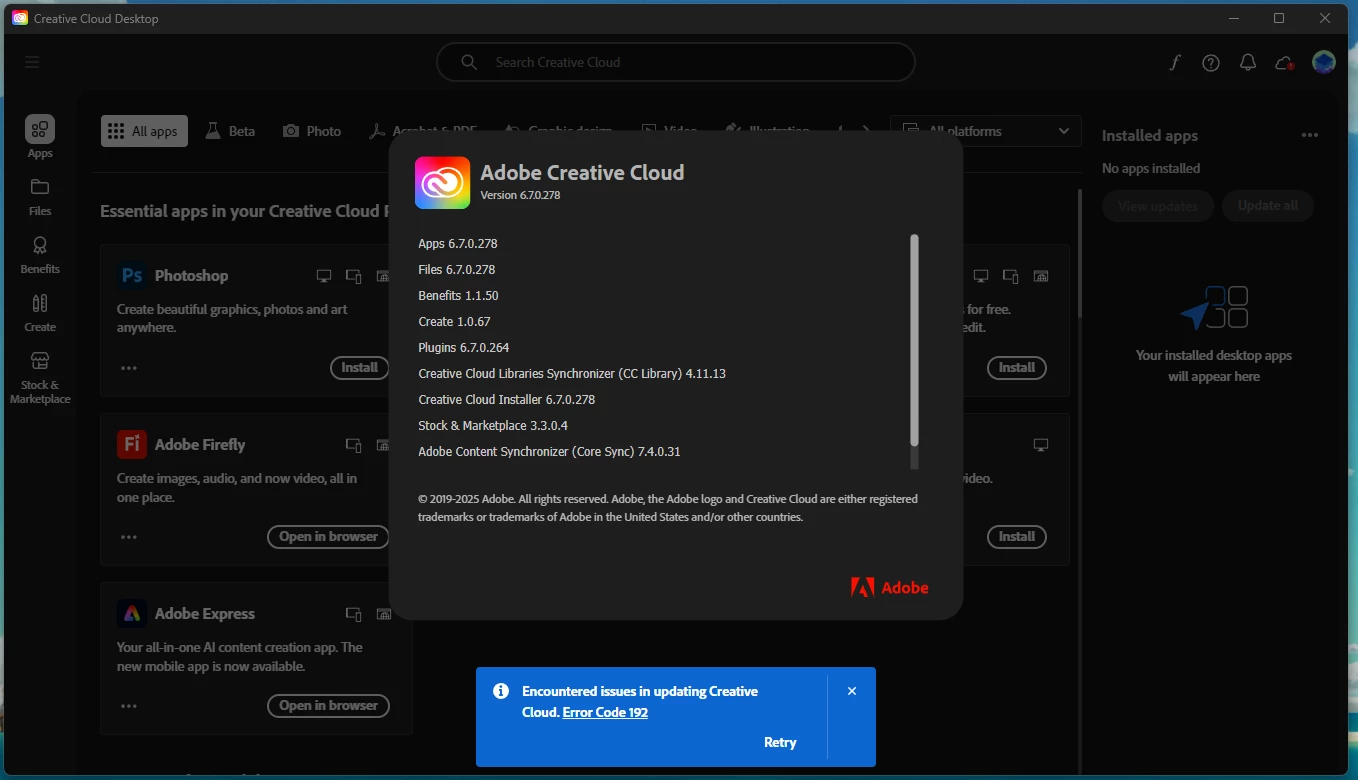Dismiss the update error notification
The height and width of the screenshot is (780, 1358).
pyautogui.click(x=852, y=691)
